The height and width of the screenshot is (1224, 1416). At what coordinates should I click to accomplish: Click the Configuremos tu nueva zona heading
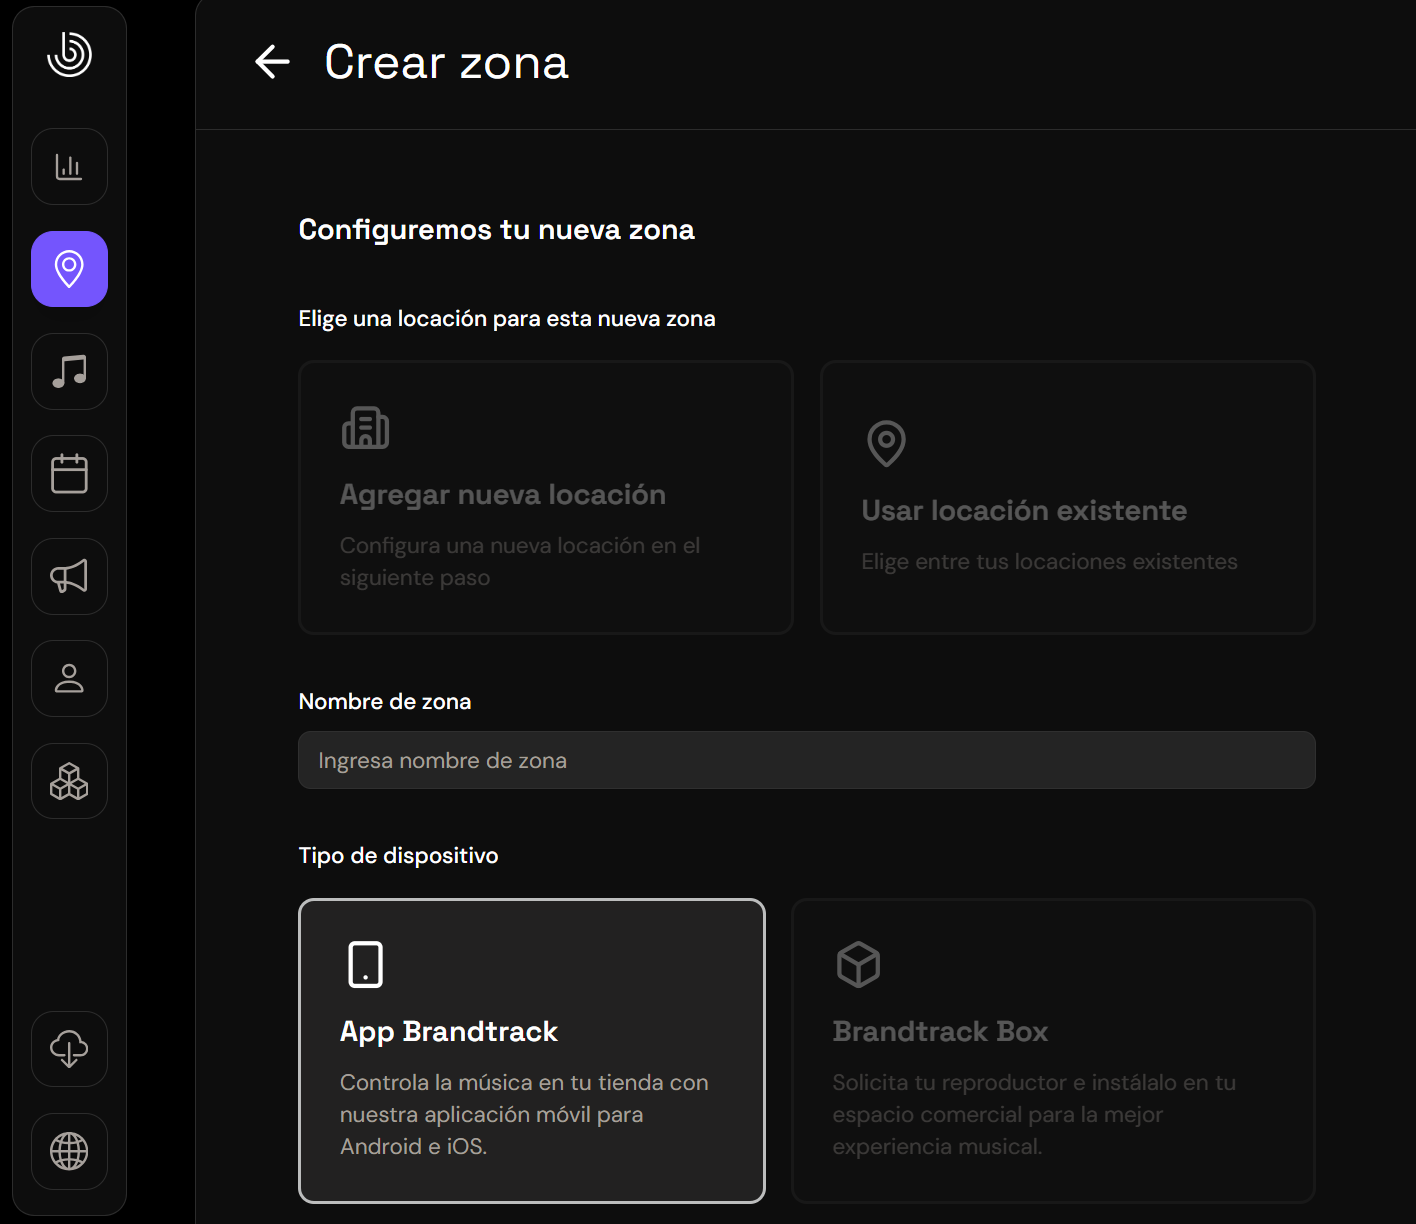click(x=497, y=230)
